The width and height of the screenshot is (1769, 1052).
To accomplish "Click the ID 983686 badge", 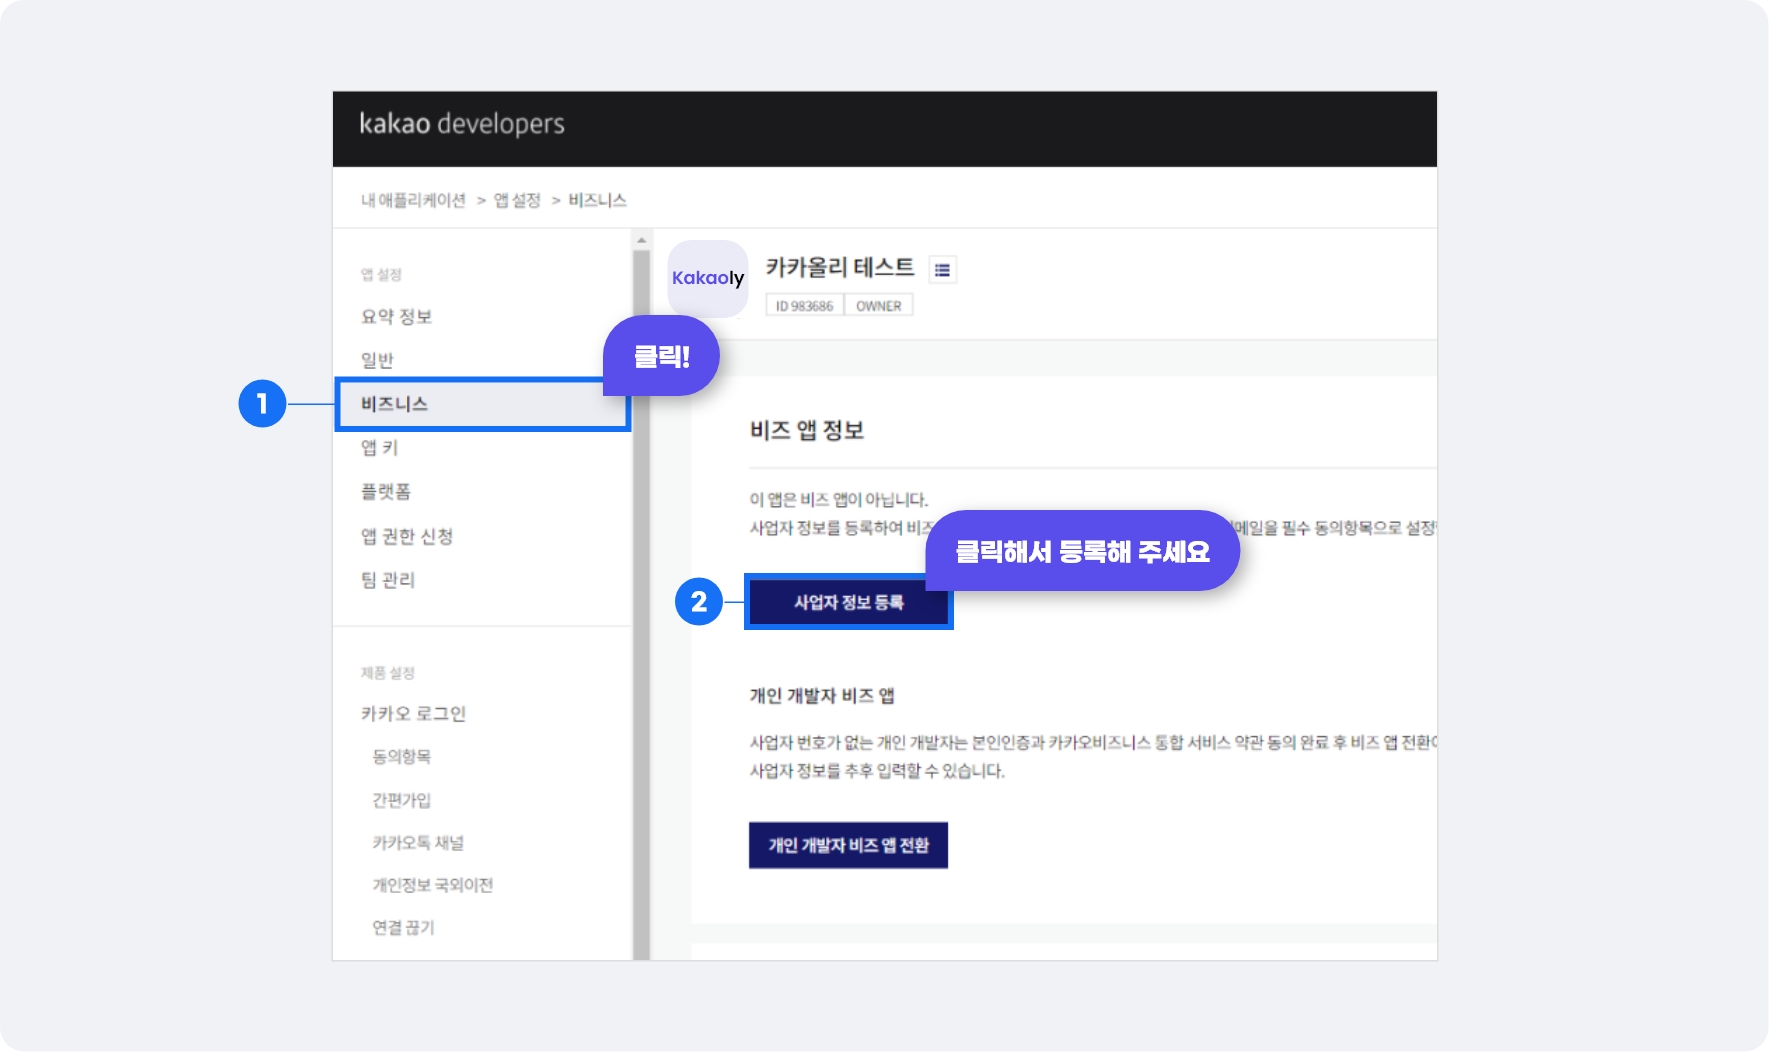I will (x=805, y=306).
